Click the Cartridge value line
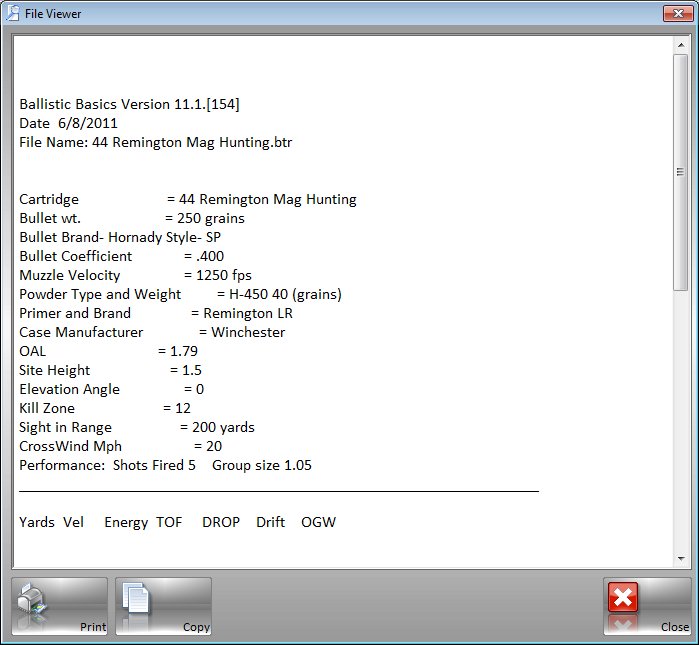This screenshot has height=645, width=699. (187, 199)
